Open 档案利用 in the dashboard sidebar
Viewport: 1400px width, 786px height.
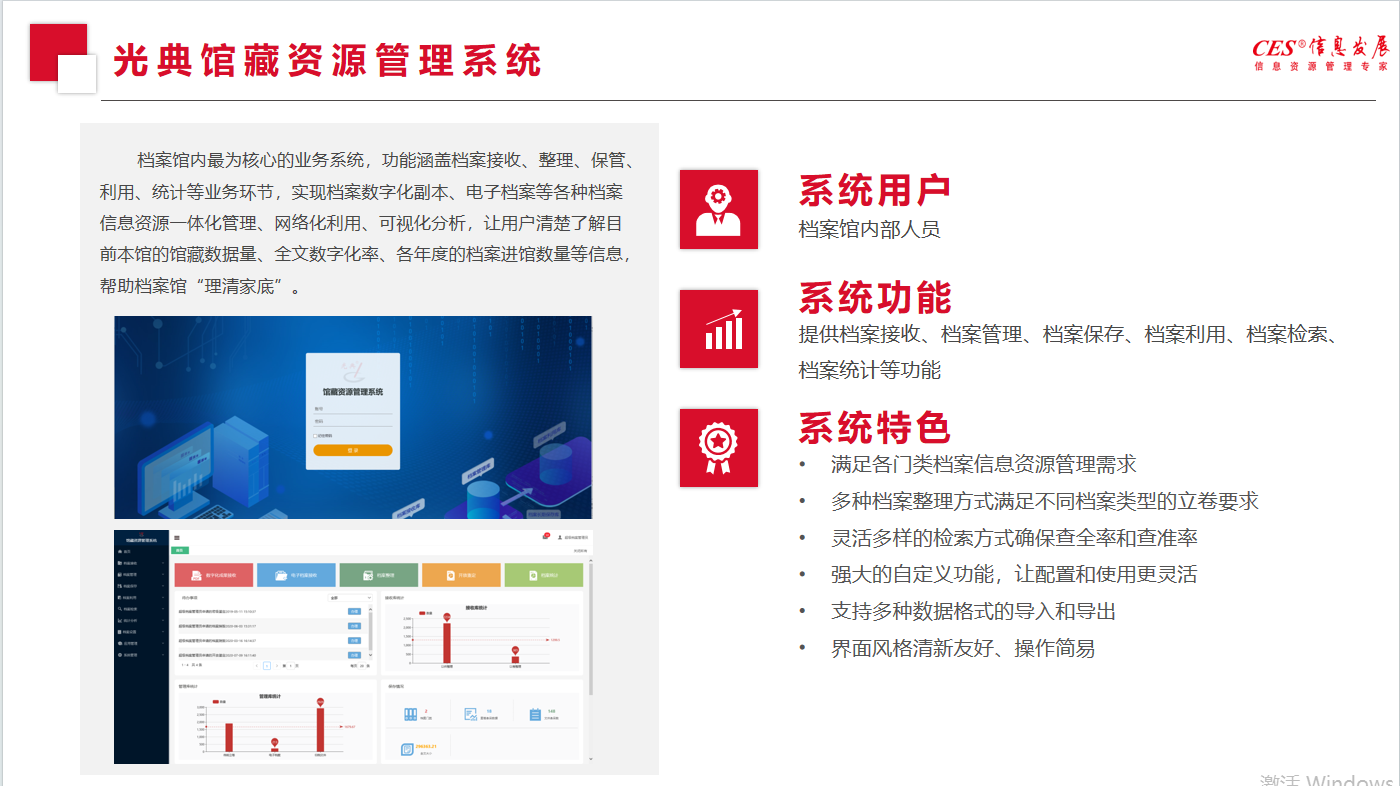pyautogui.click(x=141, y=597)
